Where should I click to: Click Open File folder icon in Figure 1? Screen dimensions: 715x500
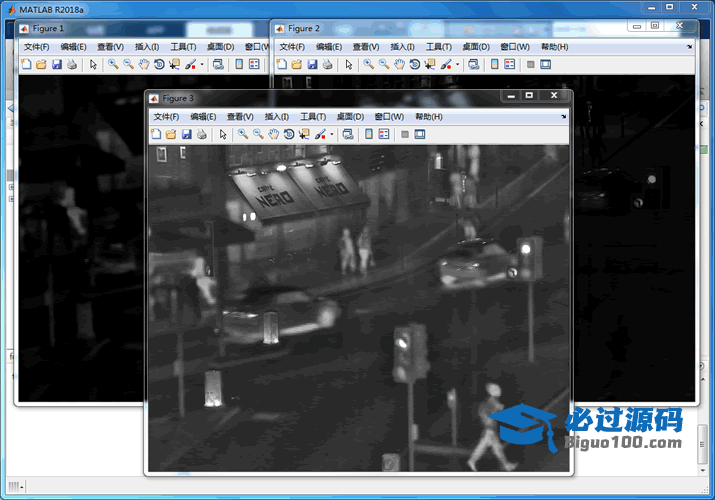(42, 64)
